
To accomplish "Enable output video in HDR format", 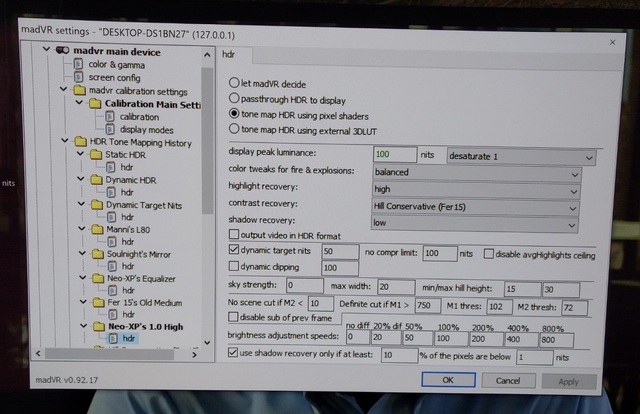I will (x=235, y=233).
